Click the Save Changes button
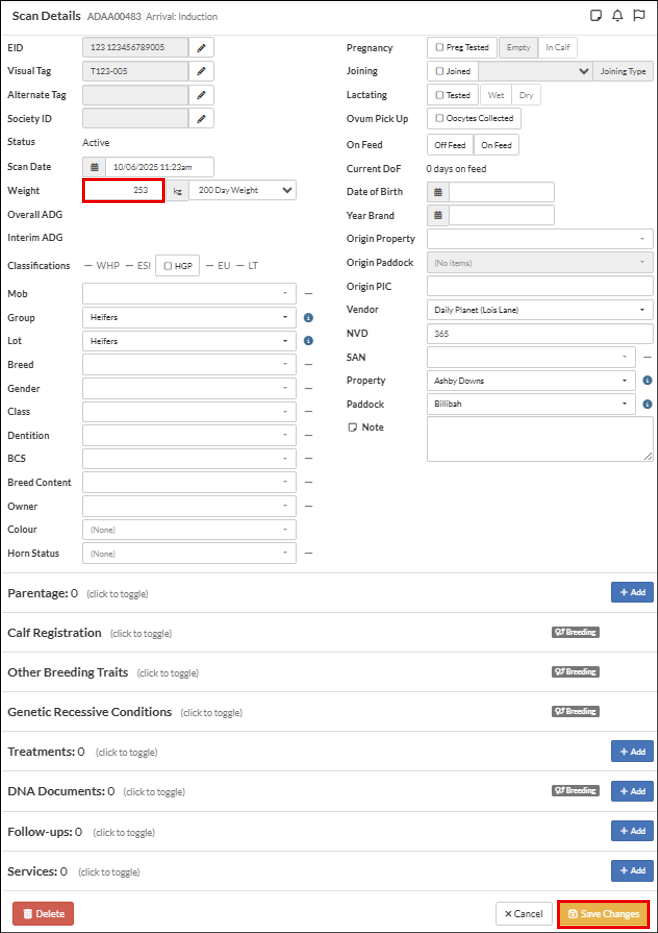This screenshot has height=933, width=658. [x=603, y=914]
